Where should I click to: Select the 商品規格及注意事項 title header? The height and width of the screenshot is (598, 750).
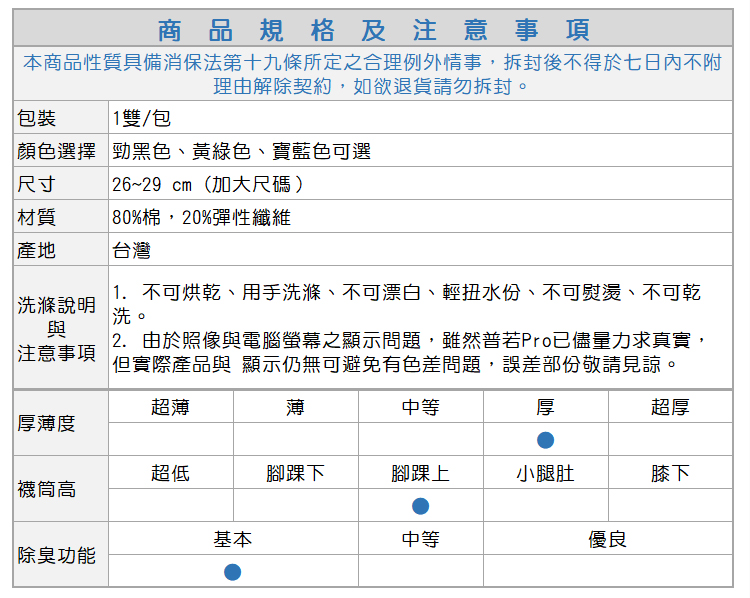[x=374, y=29]
